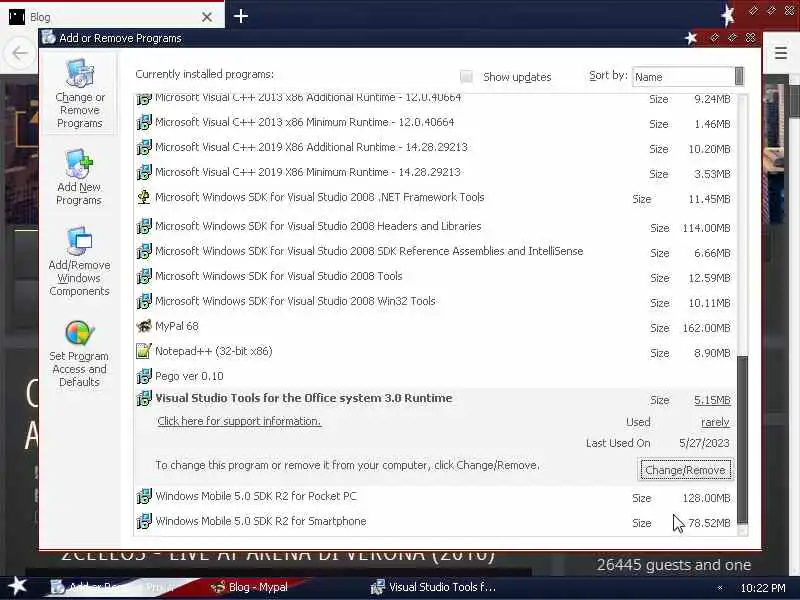The image size is (800, 600).
Task: Click the MyPal 68 program icon
Action: pos(144,326)
